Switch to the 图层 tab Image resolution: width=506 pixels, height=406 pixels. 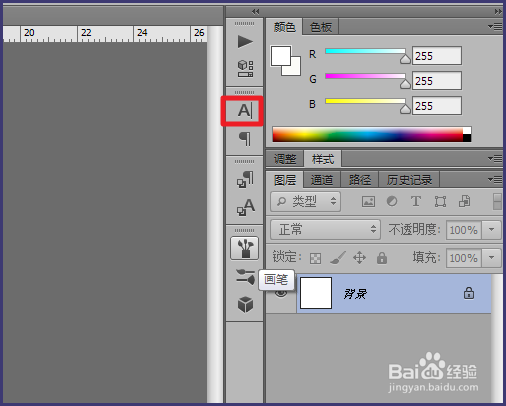coord(285,180)
